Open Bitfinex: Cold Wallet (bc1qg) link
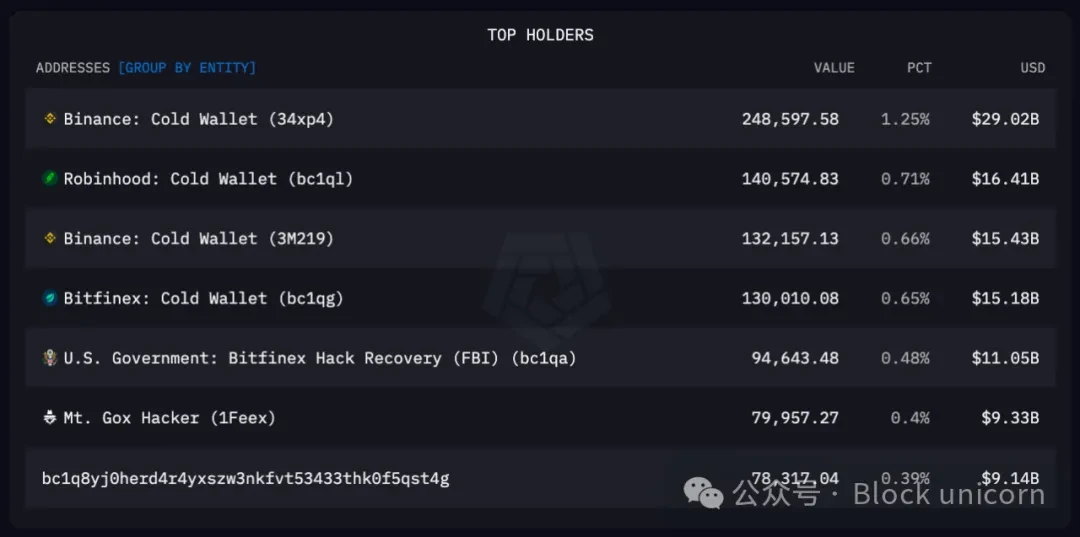 pos(203,299)
